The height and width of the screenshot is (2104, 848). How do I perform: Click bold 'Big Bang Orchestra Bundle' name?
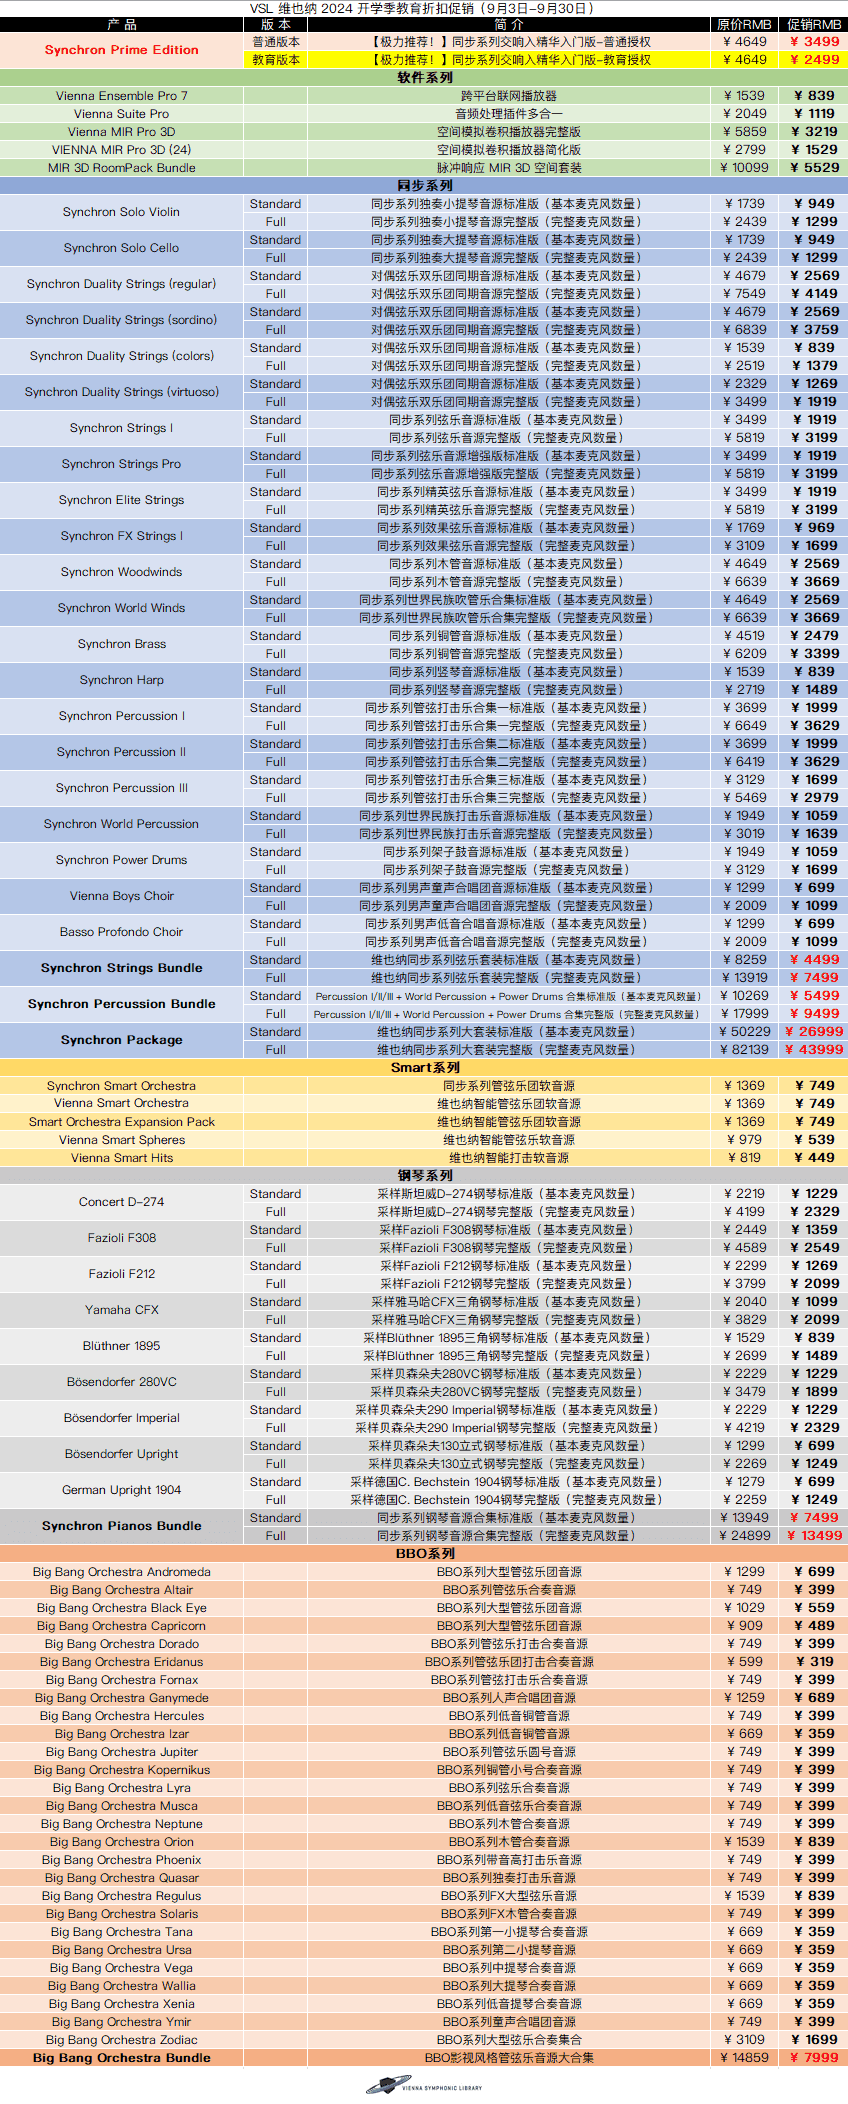click(x=122, y=2058)
